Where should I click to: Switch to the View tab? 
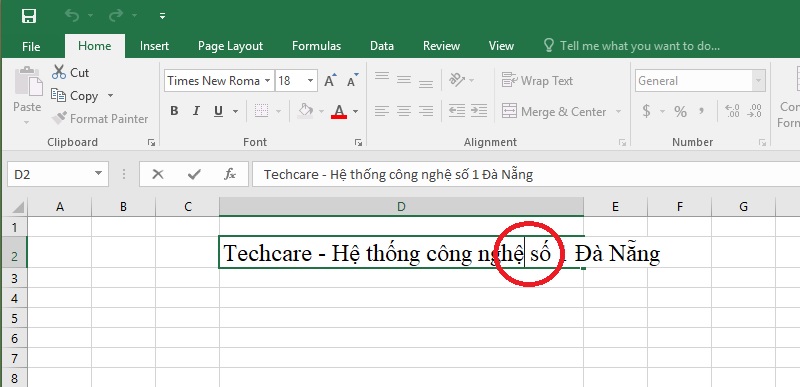point(501,46)
